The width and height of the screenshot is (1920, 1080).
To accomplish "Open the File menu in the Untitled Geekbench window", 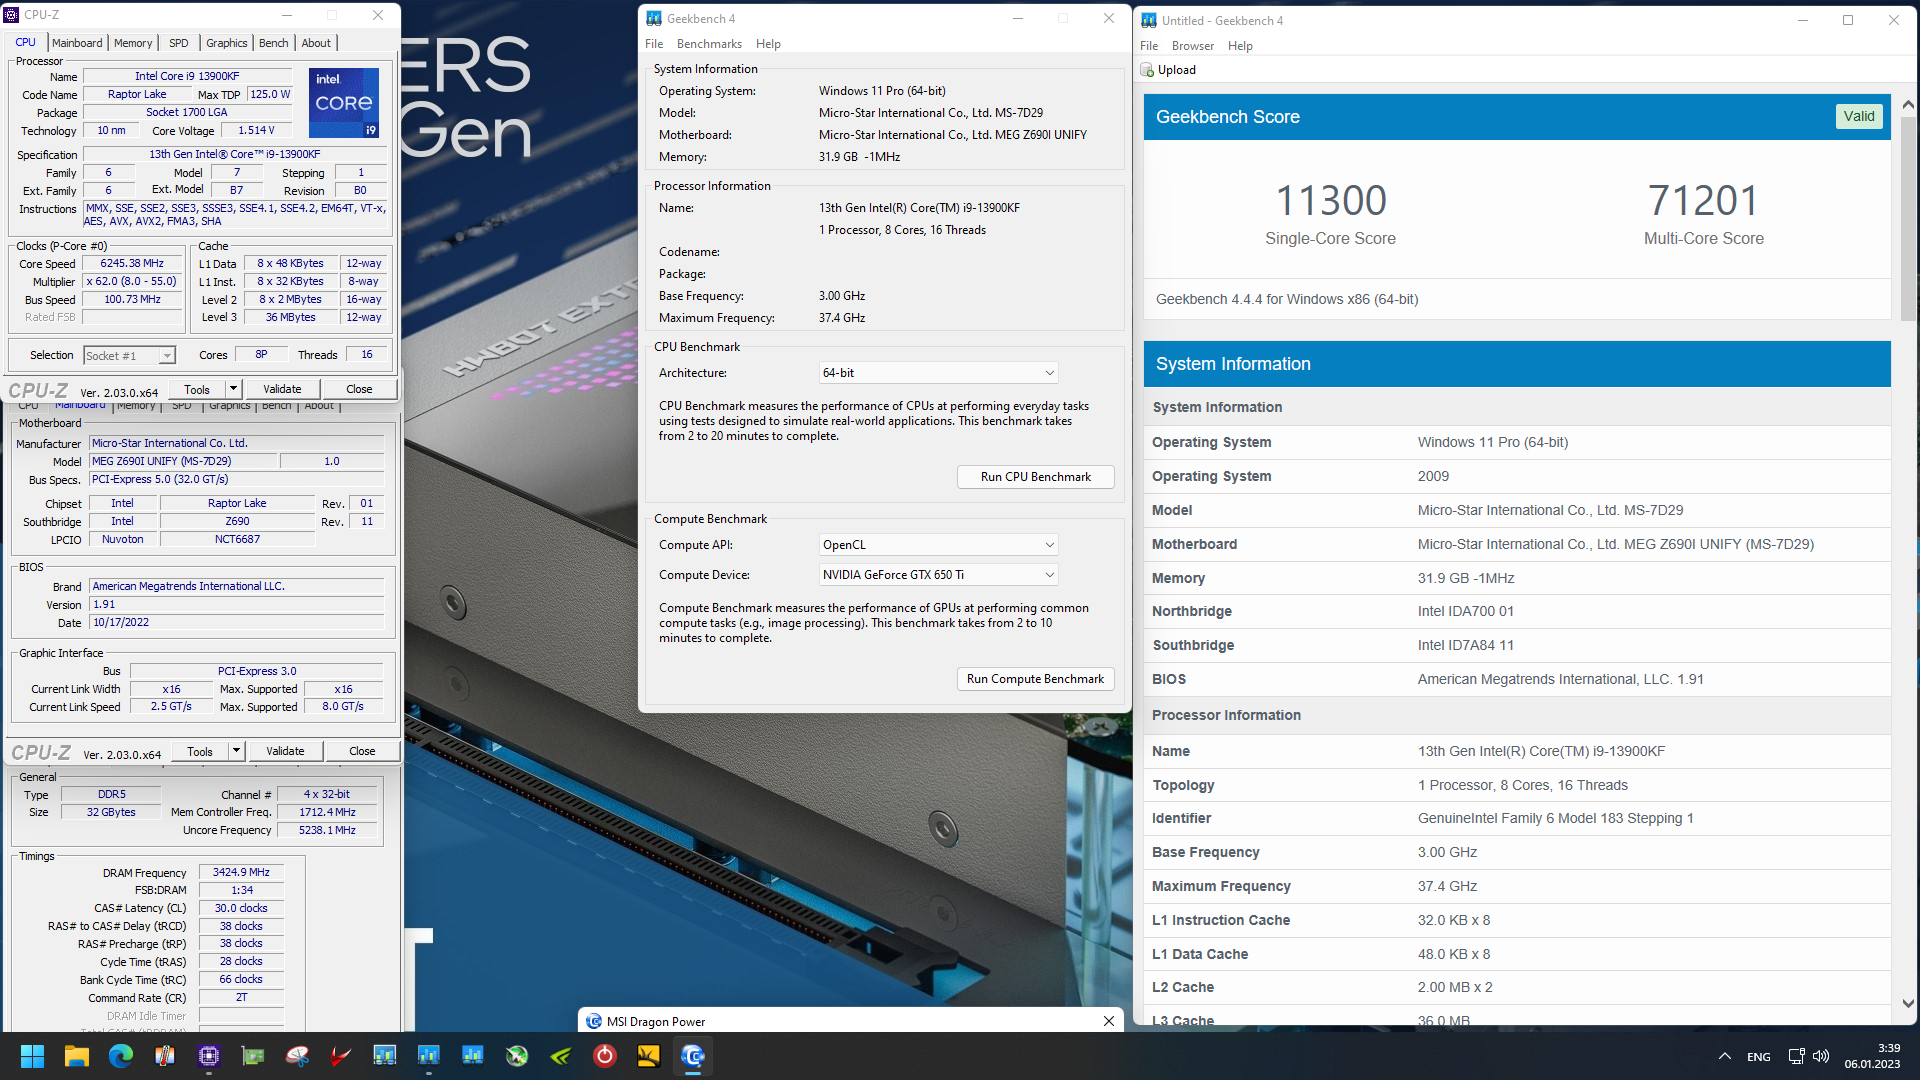I will (x=1149, y=46).
